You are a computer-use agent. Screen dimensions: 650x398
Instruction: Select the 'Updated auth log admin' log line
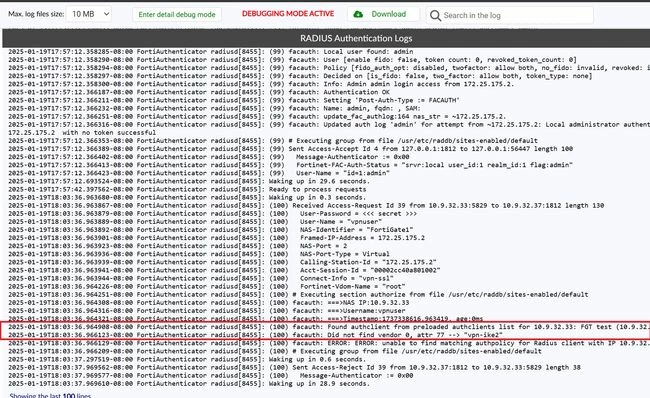[x=329, y=124]
